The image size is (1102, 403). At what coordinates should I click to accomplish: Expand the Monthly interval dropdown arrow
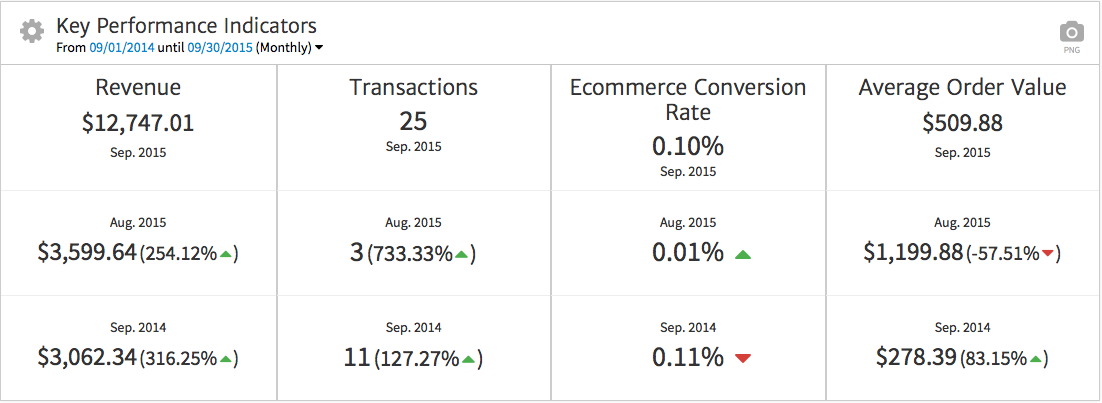pos(319,48)
